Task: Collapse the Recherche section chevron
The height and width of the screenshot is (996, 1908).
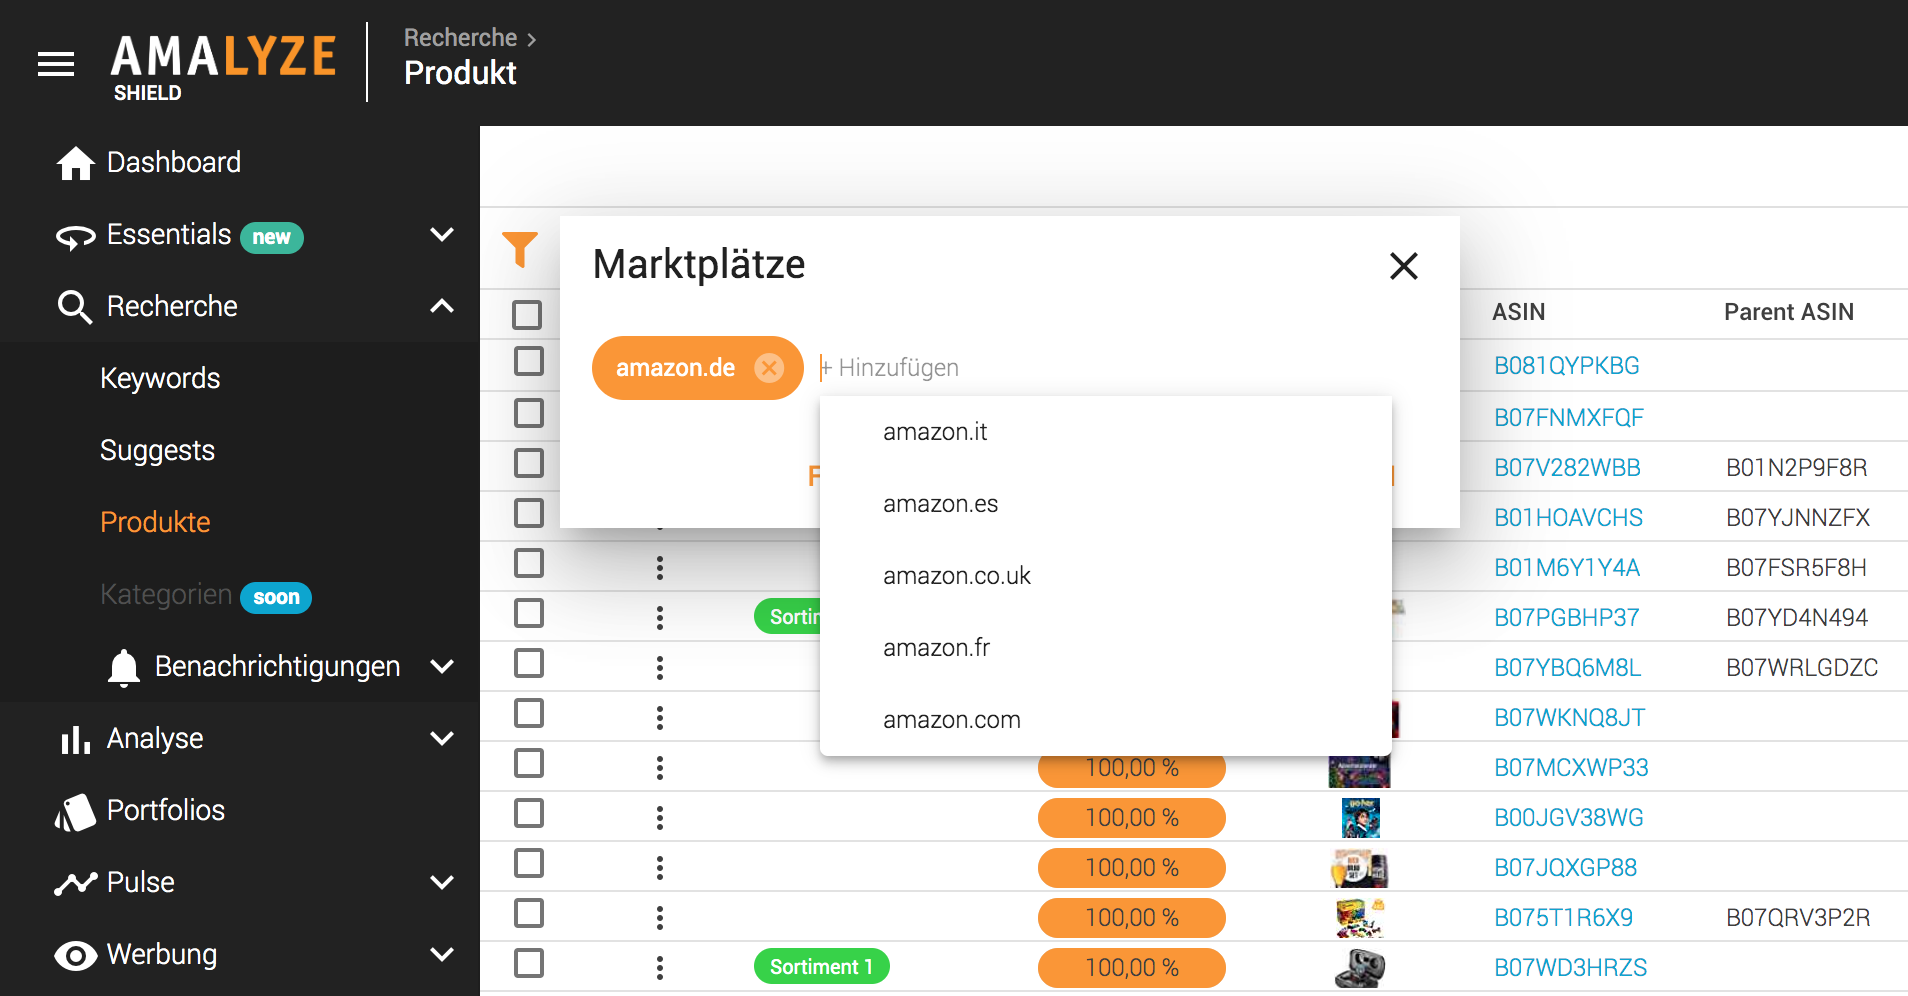Action: tap(442, 307)
